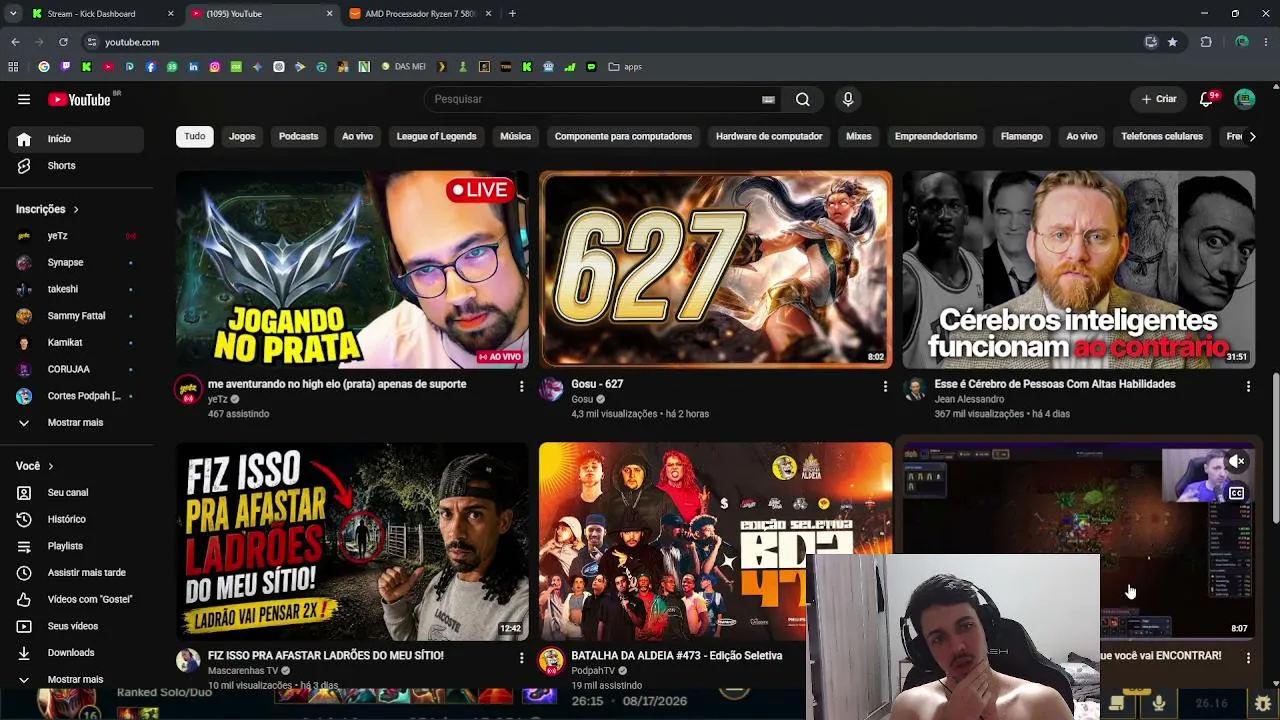
Task: Select the Jogos filter chip
Action: pos(242,136)
